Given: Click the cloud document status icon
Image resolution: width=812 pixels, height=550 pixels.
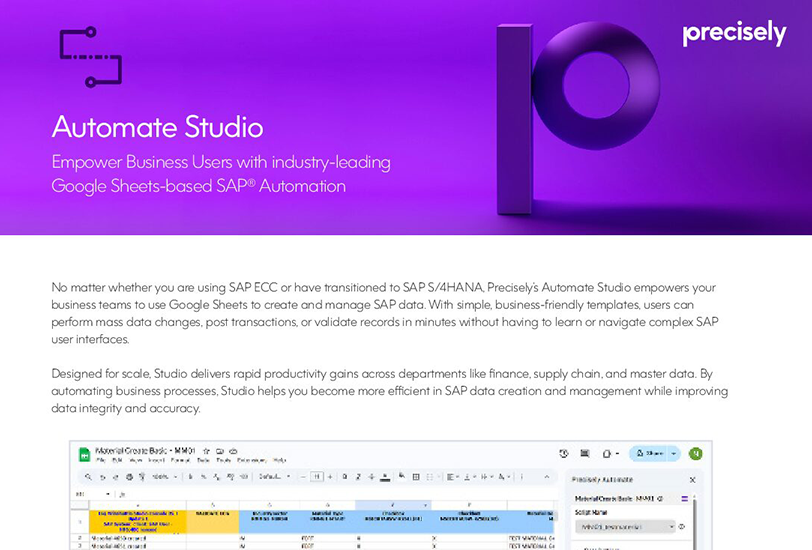Looking at the screenshot, I should pos(233,451).
